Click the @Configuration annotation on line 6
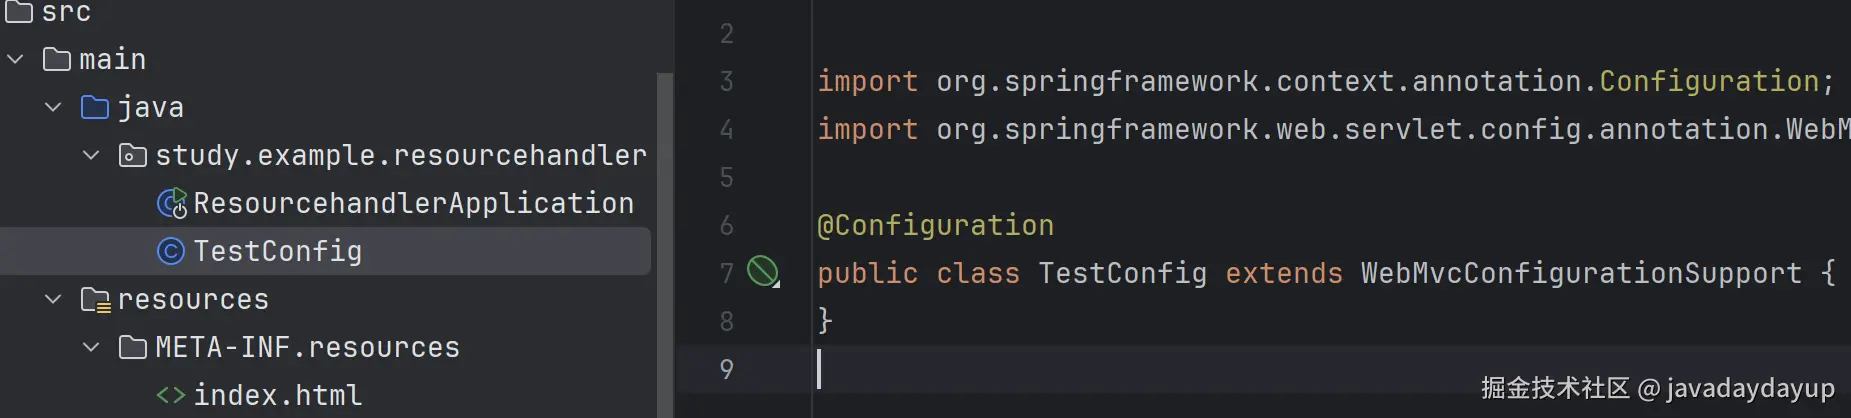1851x418 pixels. click(935, 226)
